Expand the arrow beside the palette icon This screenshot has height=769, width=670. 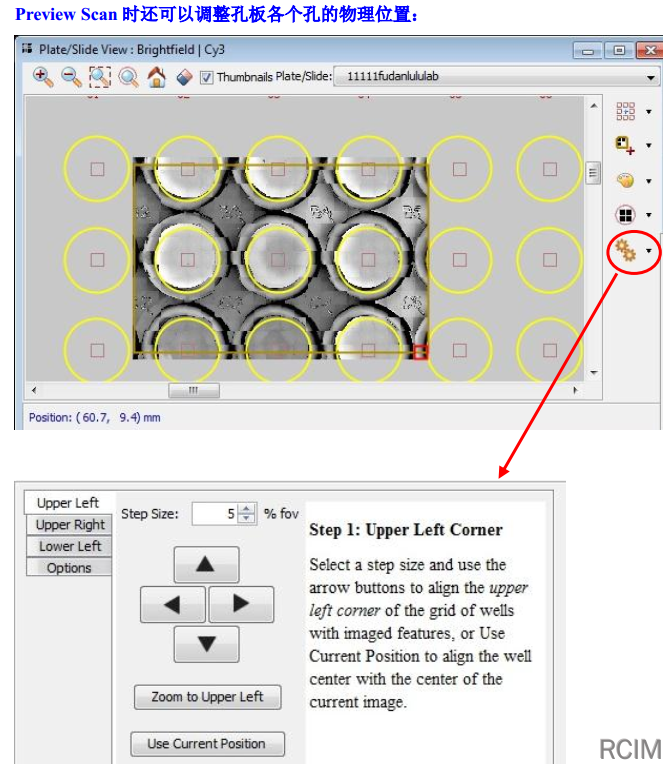[x=650, y=182]
